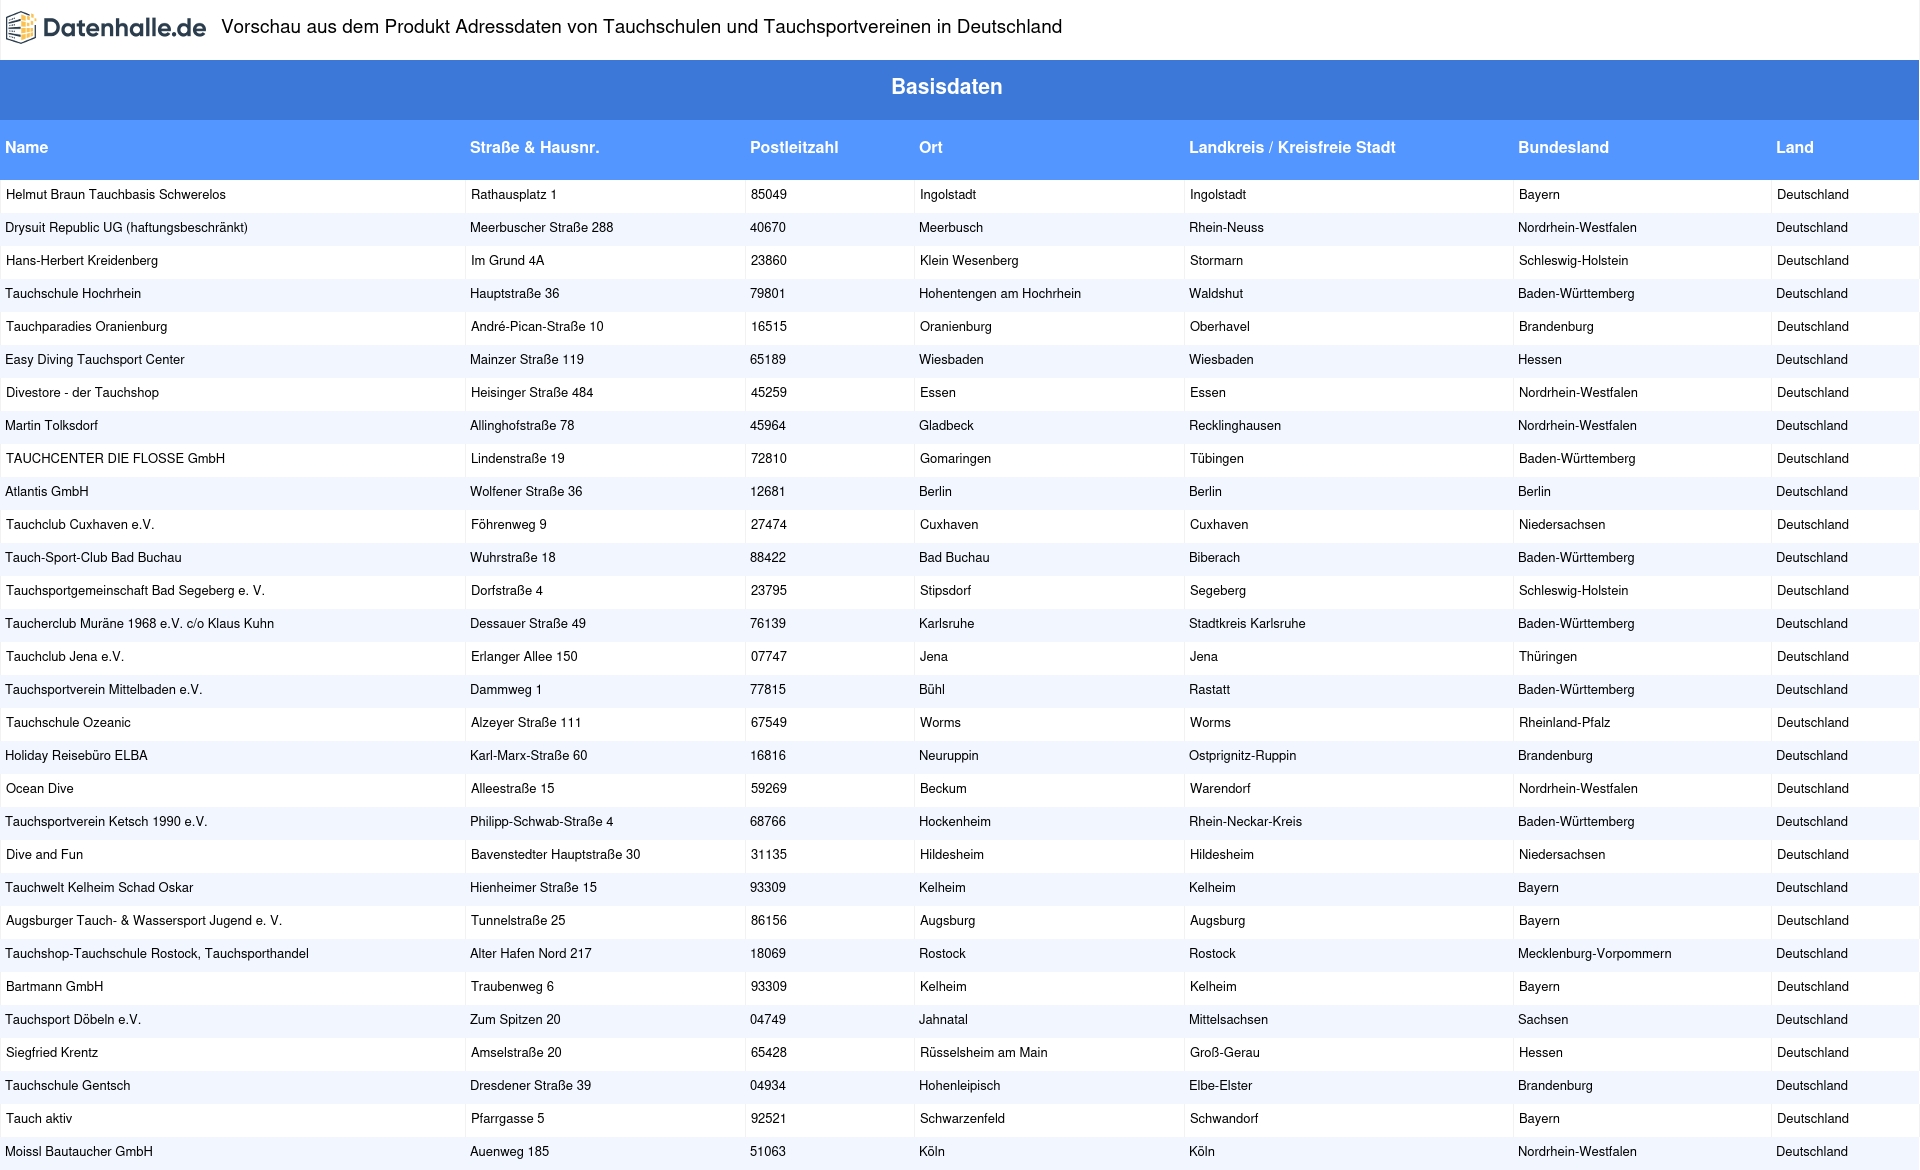The height and width of the screenshot is (1170, 1920).
Task: Click street address Meerbuscher Straße 288
Action: 541,228
